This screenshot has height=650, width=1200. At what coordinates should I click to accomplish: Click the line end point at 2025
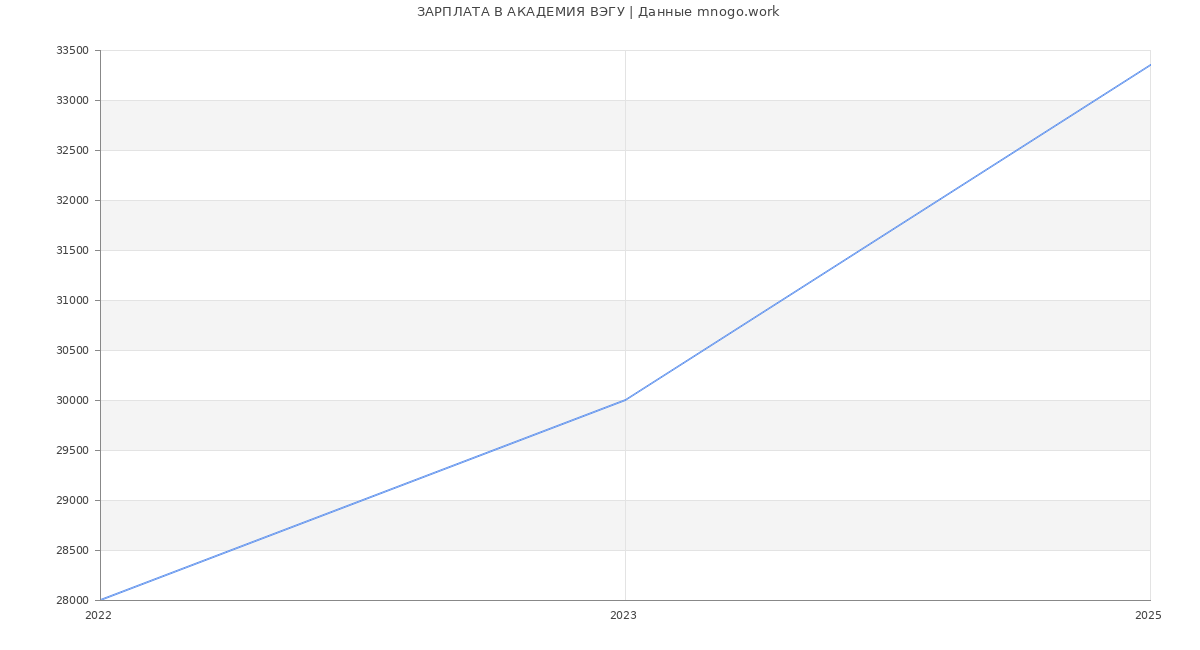click(1150, 65)
